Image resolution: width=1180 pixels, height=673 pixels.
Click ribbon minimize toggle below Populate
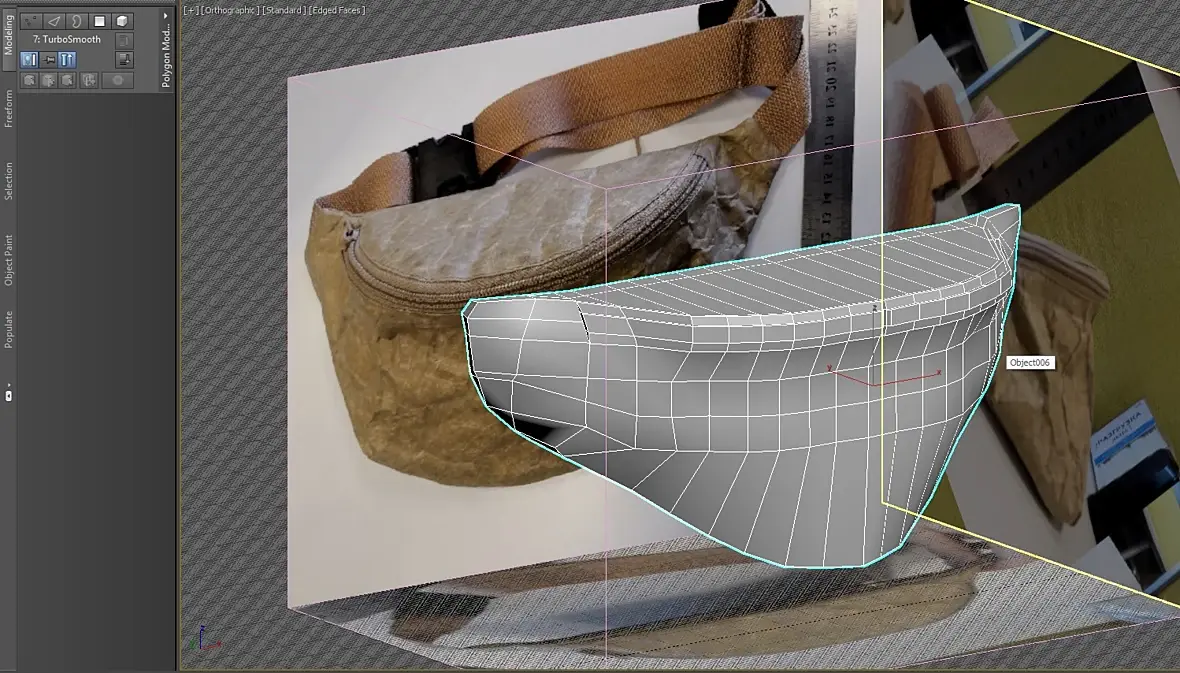point(8,394)
